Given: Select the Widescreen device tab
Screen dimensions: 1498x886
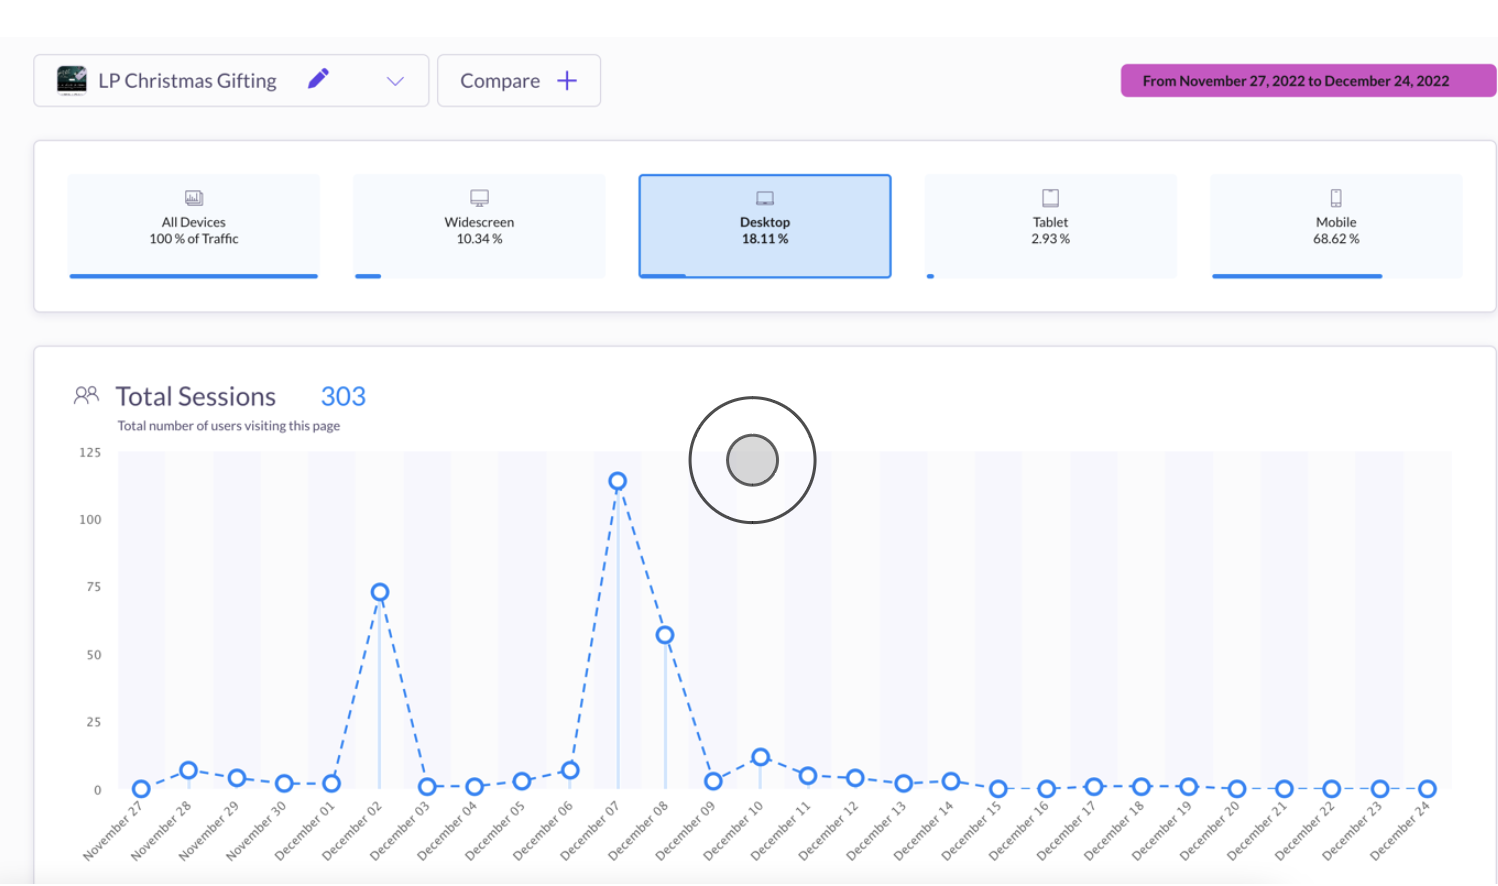Looking at the screenshot, I should click(480, 226).
